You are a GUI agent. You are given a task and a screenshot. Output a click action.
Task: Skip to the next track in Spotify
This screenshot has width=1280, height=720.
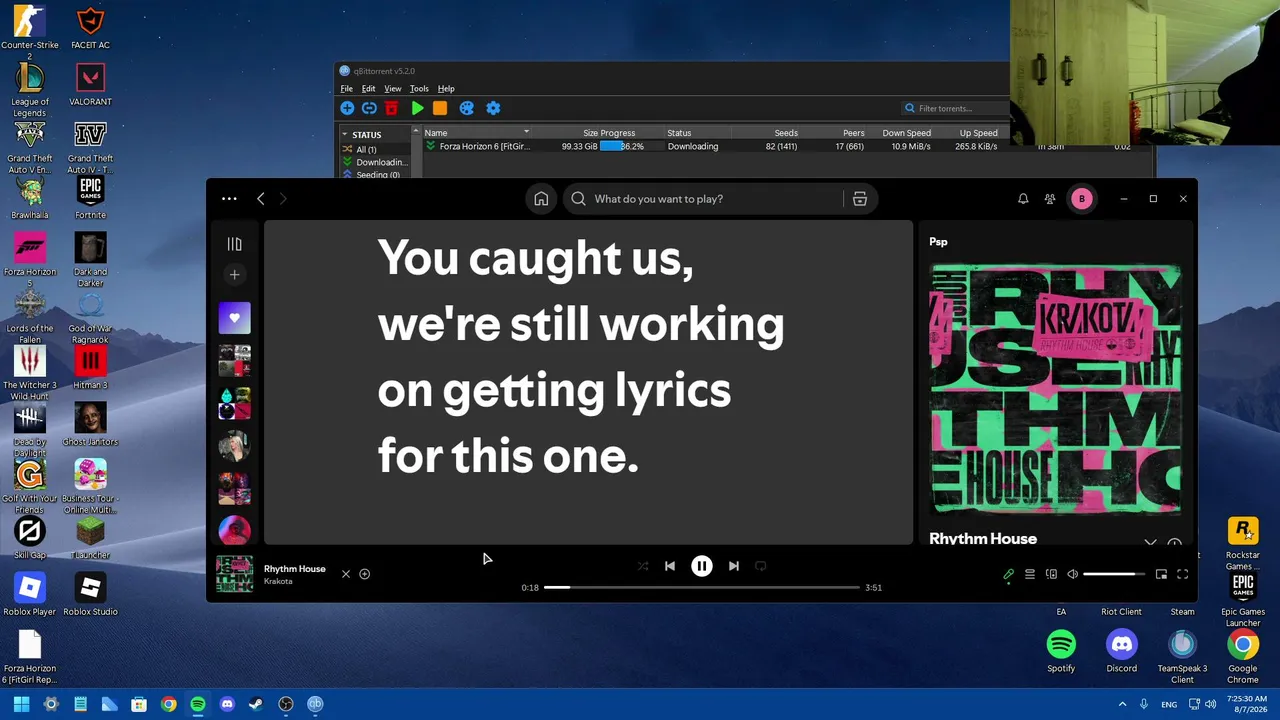coord(734,566)
